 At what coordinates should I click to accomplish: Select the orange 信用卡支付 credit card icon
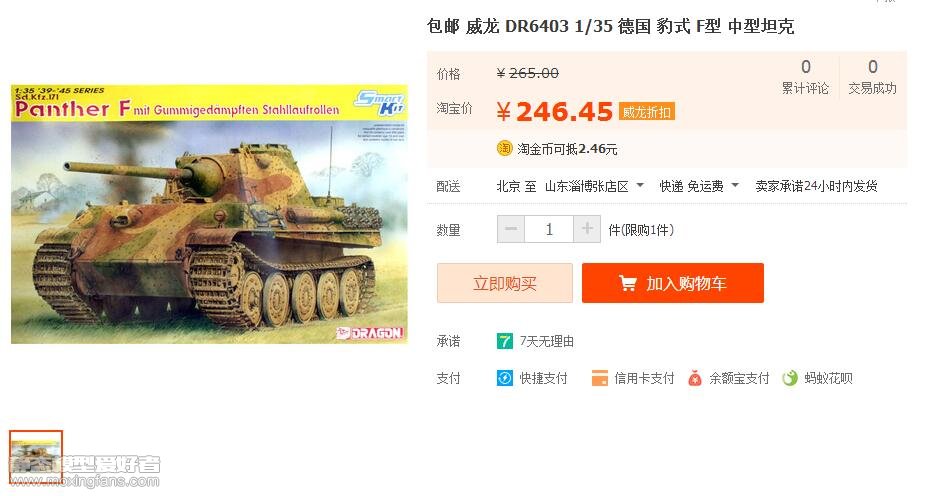coord(600,378)
